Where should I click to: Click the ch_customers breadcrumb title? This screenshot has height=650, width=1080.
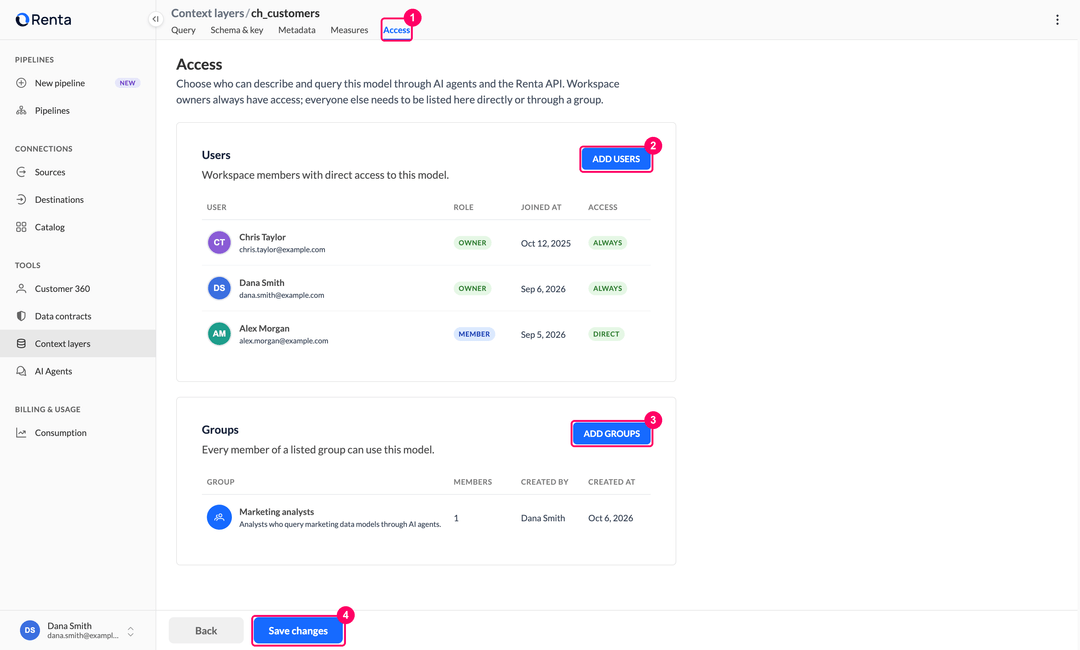[285, 13]
